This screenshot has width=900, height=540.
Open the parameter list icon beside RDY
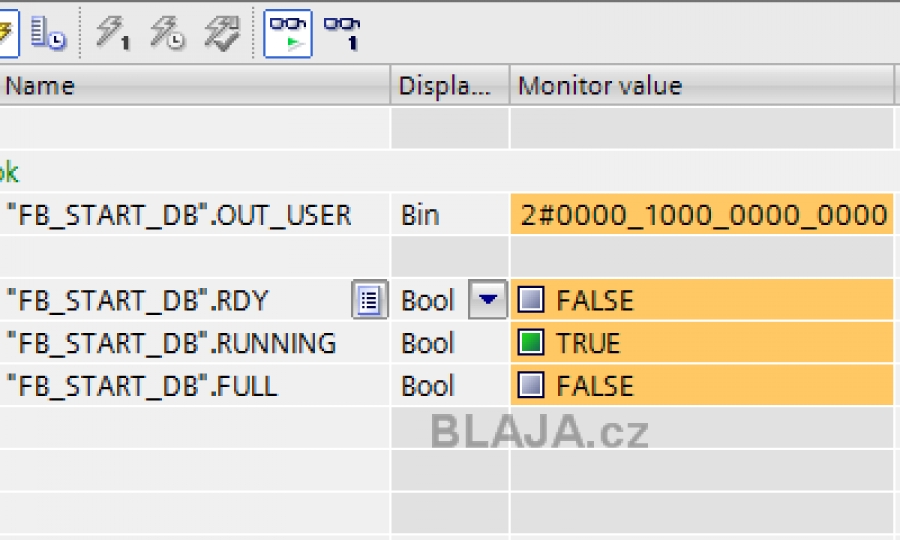coord(369,300)
